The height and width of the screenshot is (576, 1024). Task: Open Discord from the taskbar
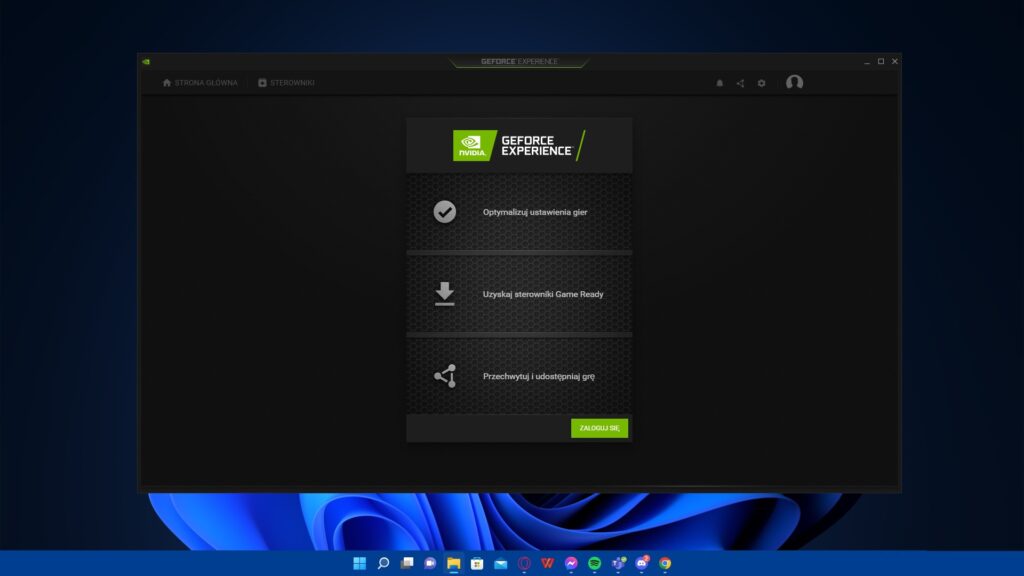point(642,563)
